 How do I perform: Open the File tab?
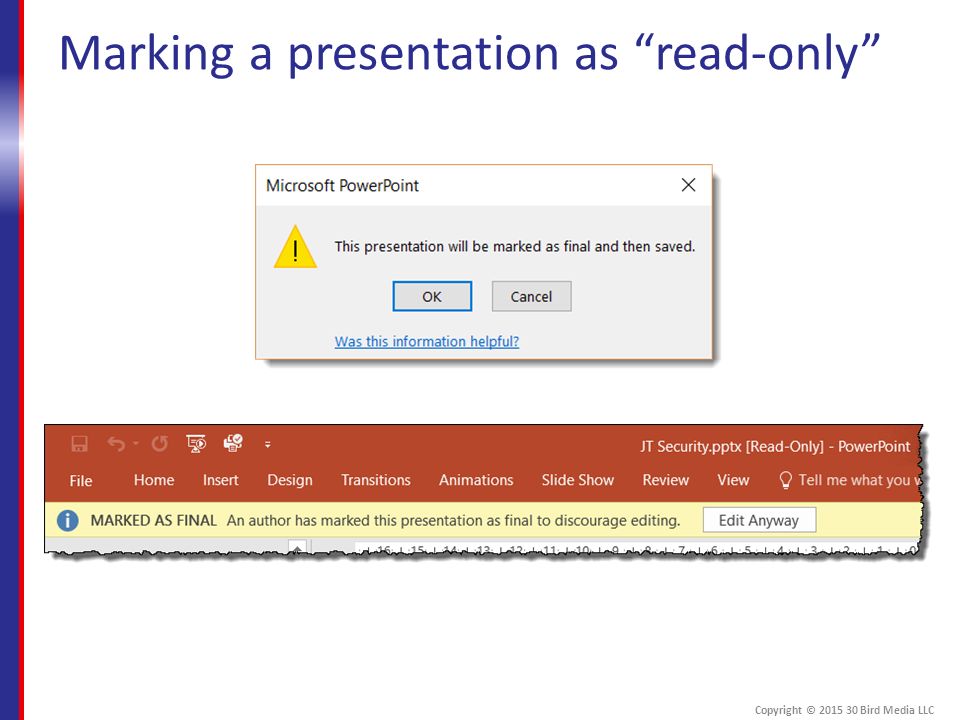point(81,481)
